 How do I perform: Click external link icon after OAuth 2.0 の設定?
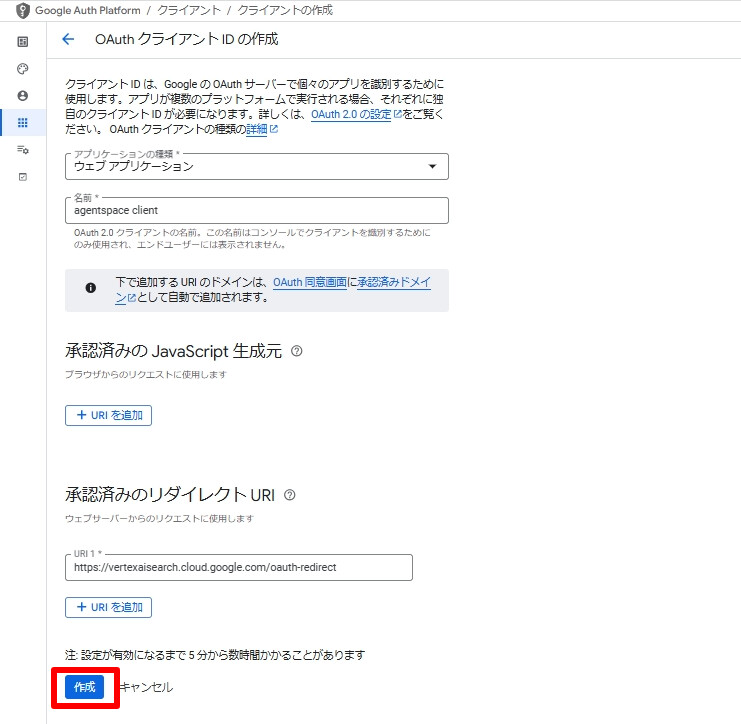[397, 114]
